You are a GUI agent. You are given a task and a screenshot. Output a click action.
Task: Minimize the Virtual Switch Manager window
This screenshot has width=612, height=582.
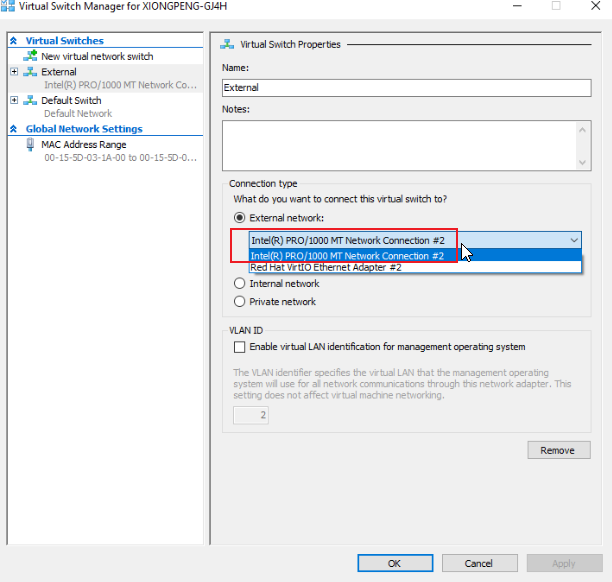(517, 6)
